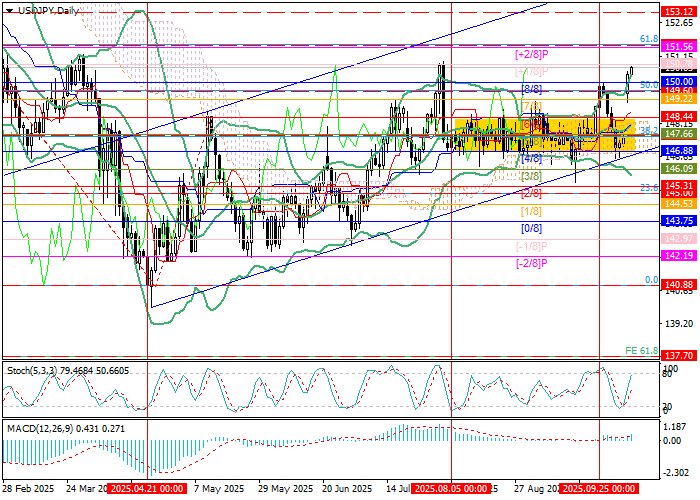Click the 20 Jun 2025 date label
Screen dimensions: 700x500
[347, 489]
